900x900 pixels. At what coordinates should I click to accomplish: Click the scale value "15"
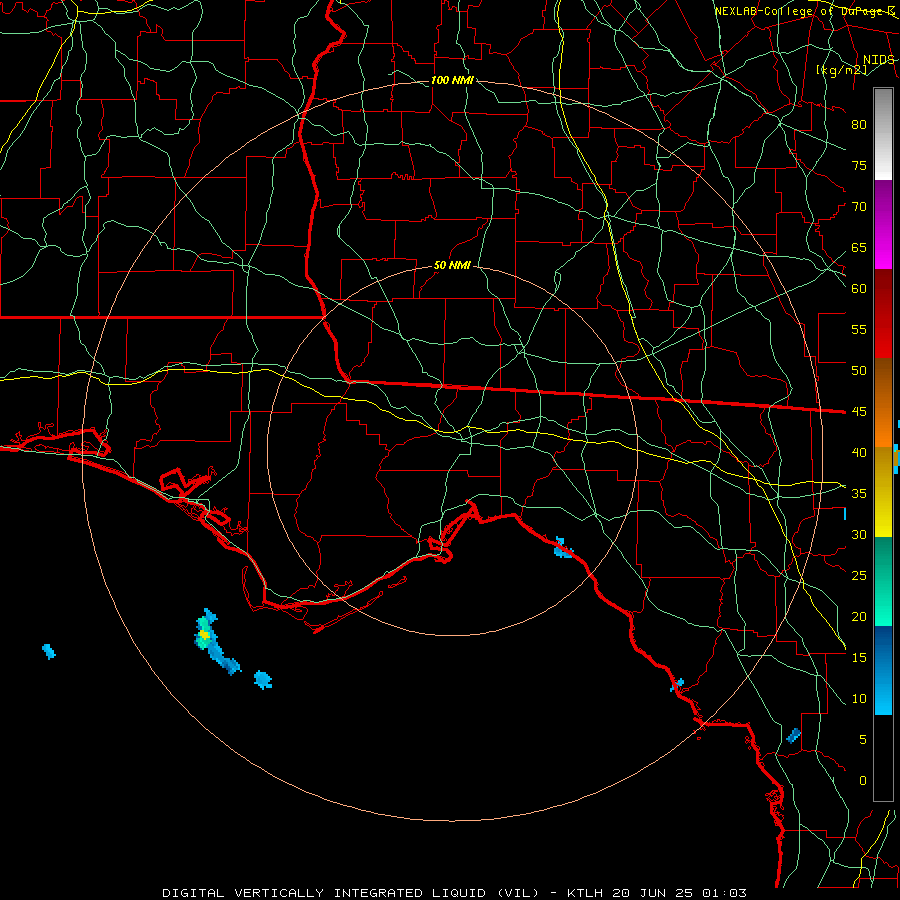pos(859,657)
